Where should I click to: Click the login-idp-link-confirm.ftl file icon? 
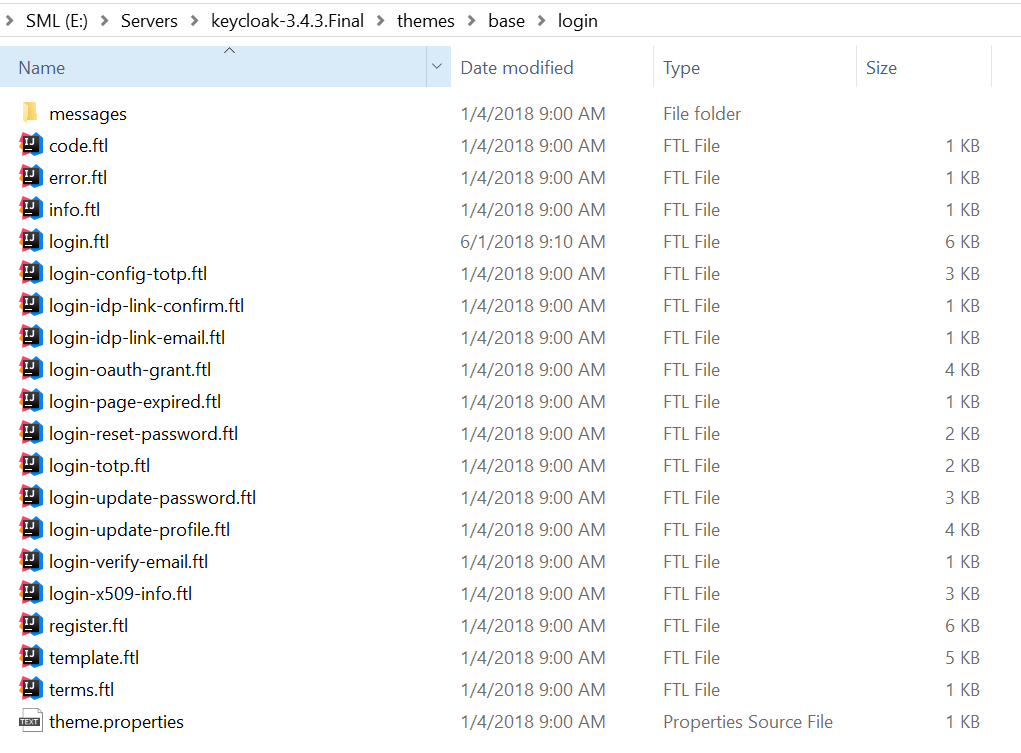[x=31, y=305]
